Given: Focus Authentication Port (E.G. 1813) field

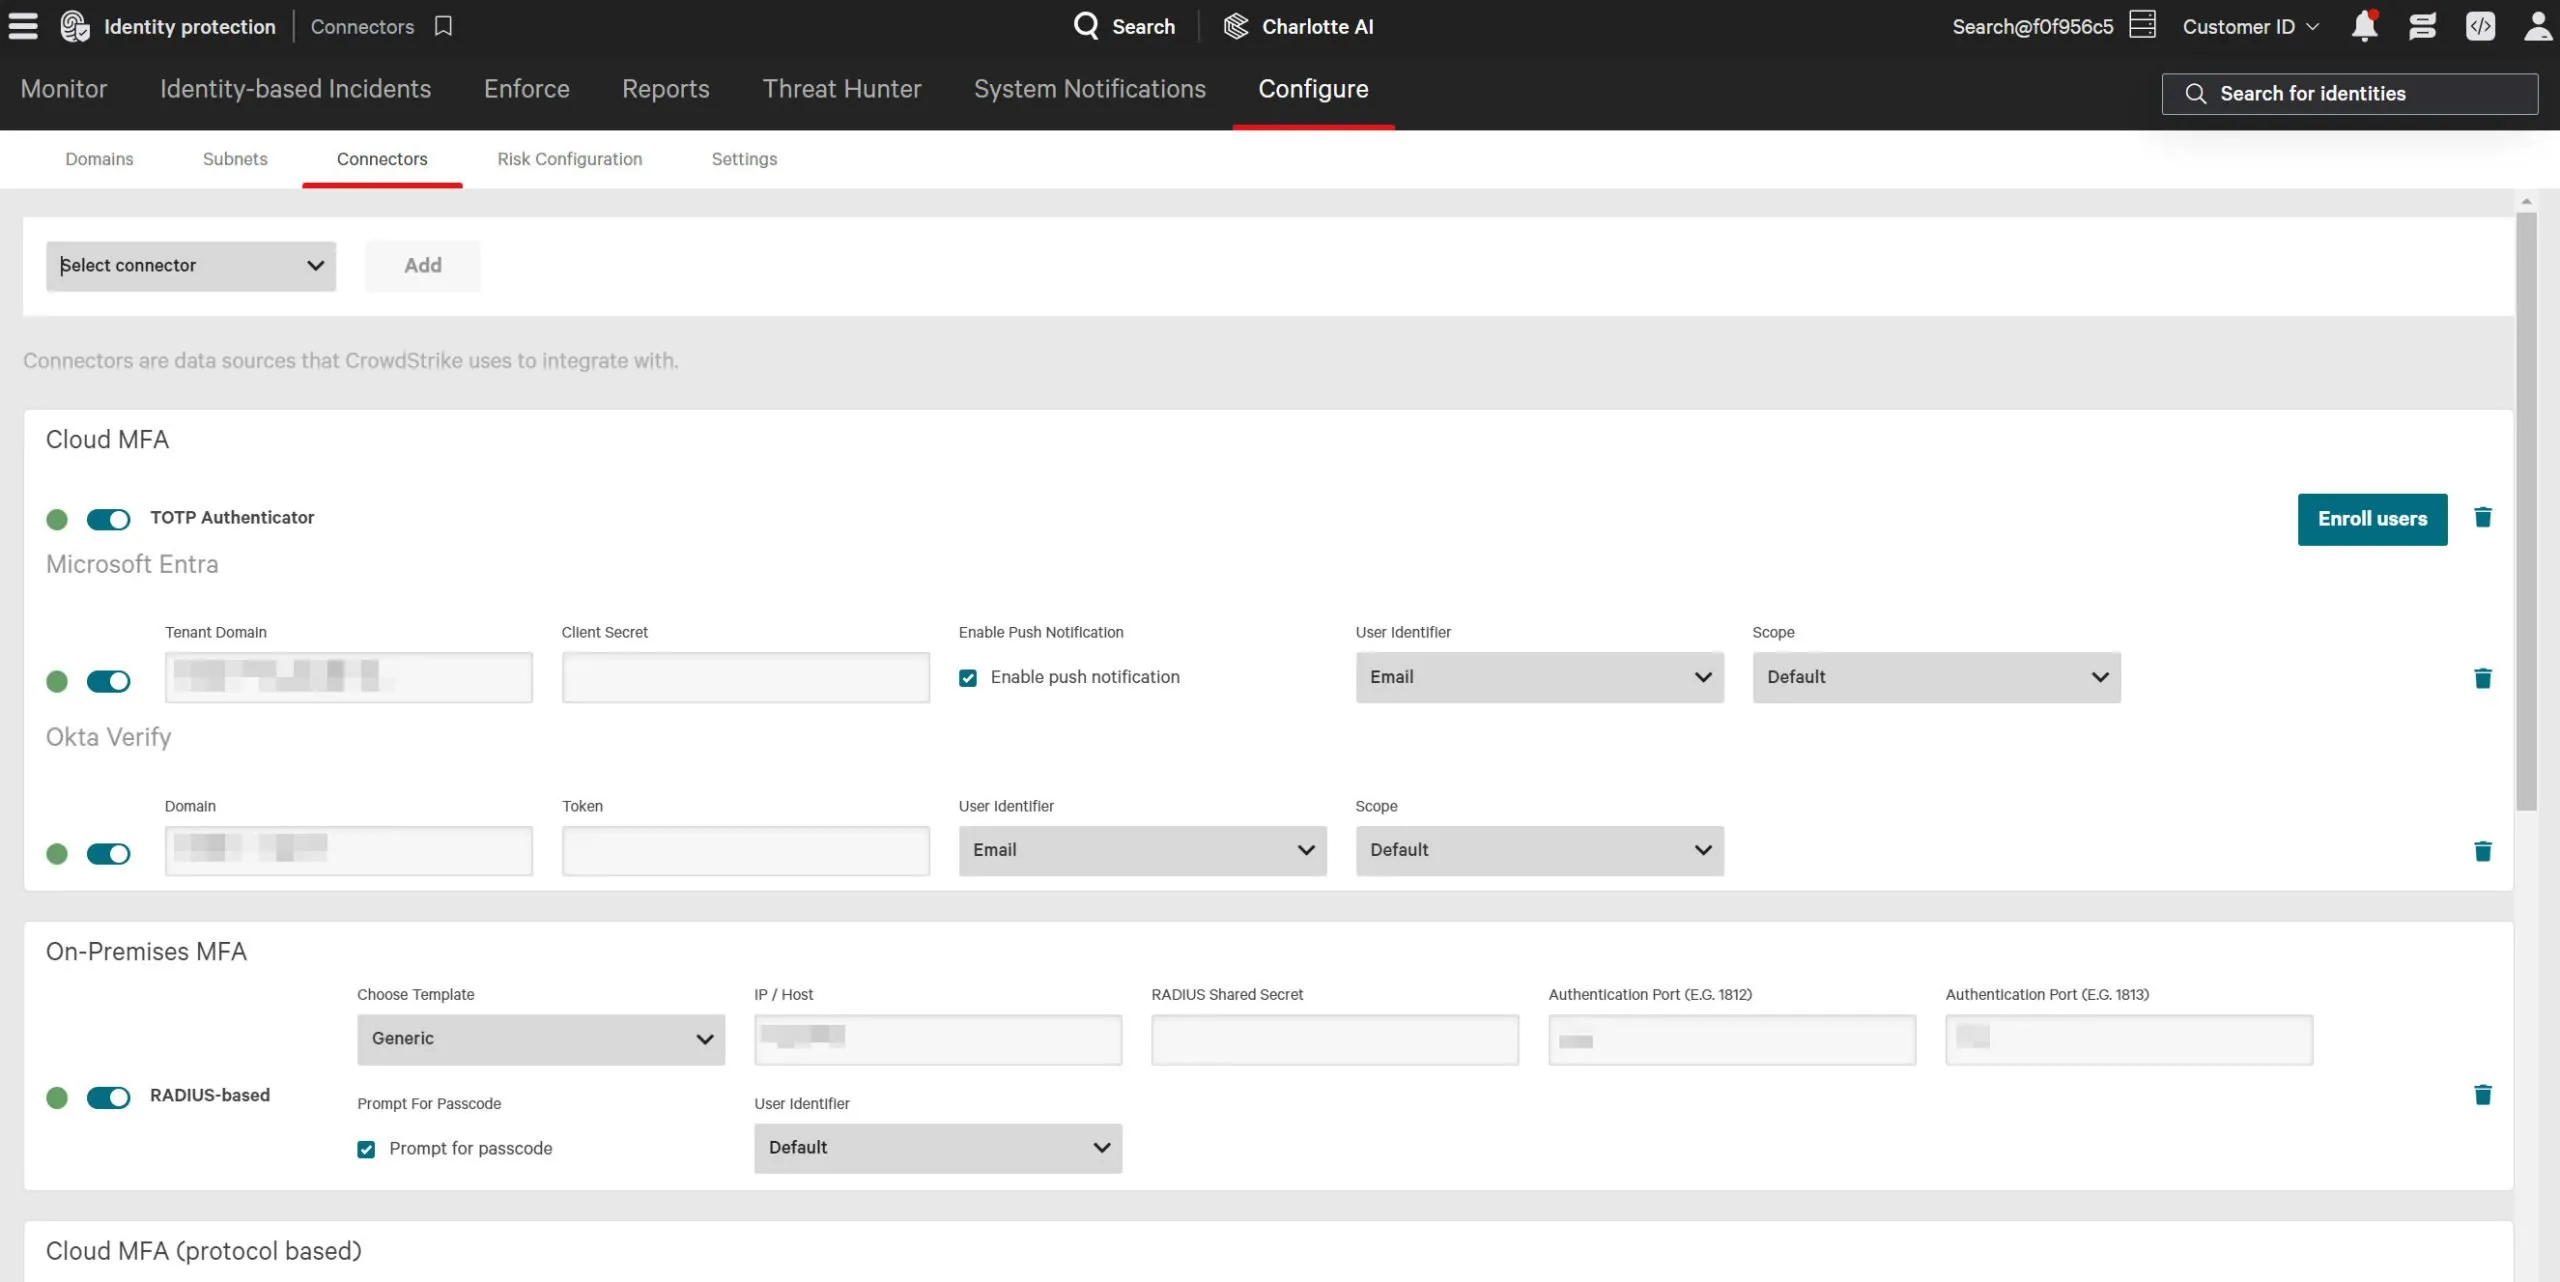Looking at the screenshot, I should click(2129, 1039).
